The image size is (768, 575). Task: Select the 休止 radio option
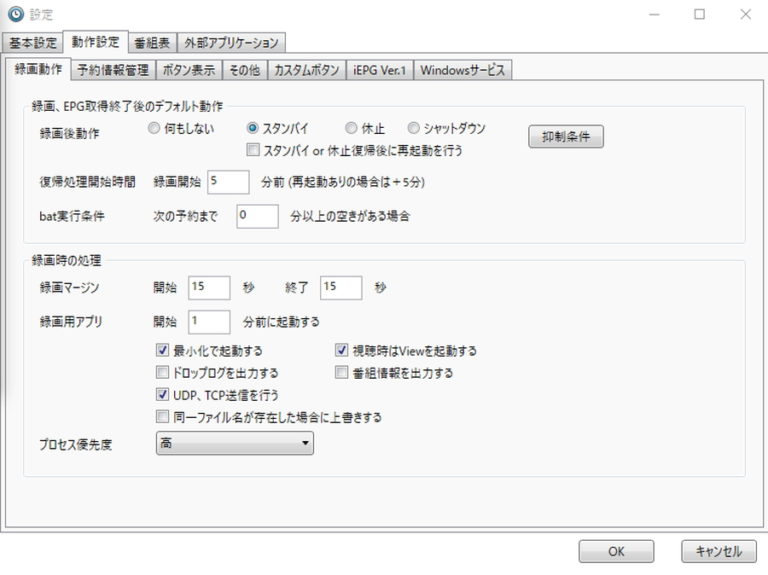click(x=351, y=129)
